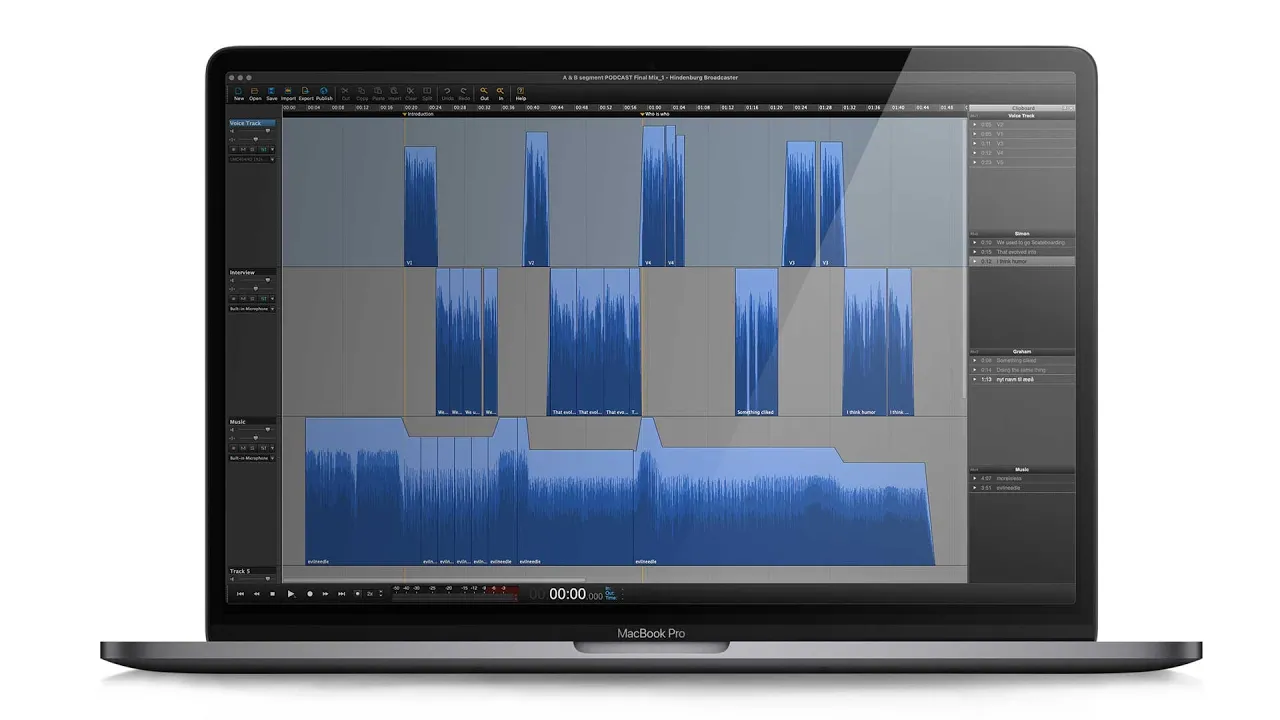
Task: Solo the Music track with S button
Action: (x=252, y=447)
